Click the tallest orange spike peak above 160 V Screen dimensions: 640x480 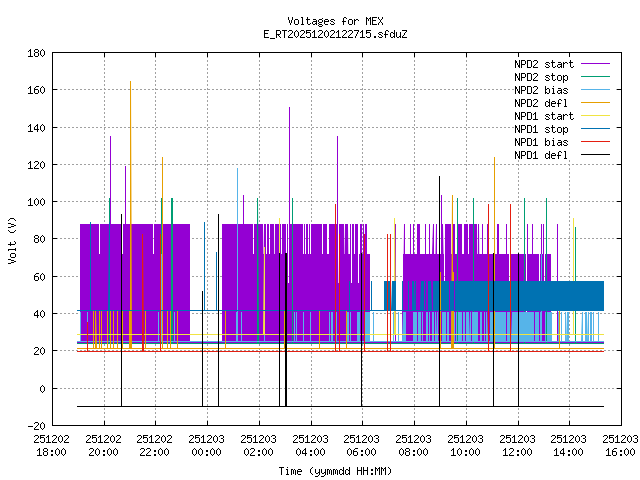(130, 83)
